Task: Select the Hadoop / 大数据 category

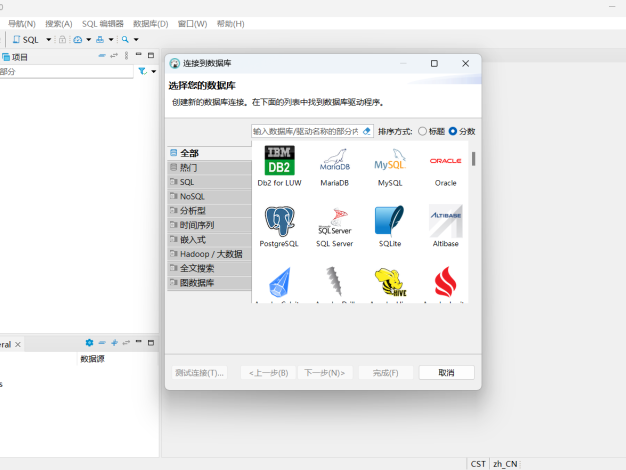Action: [x=209, y=254]
